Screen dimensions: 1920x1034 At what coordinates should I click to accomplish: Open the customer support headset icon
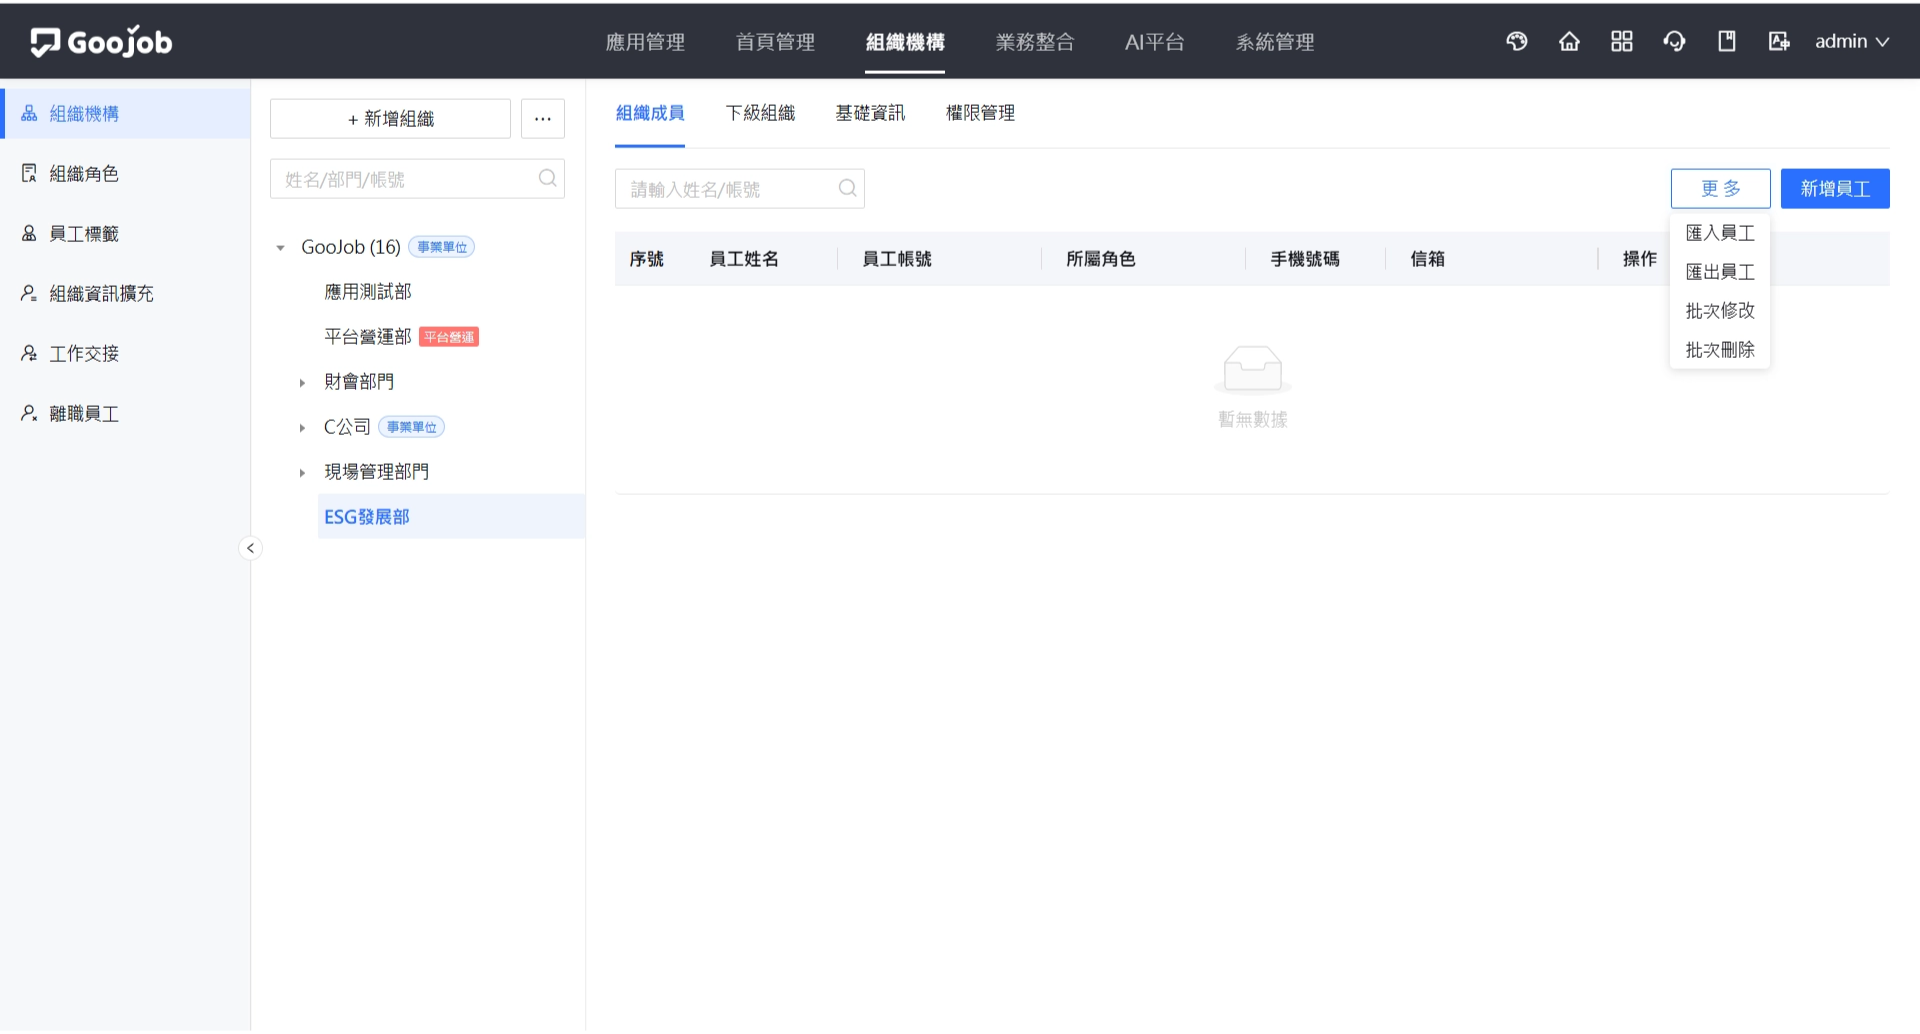point(1674,41)
